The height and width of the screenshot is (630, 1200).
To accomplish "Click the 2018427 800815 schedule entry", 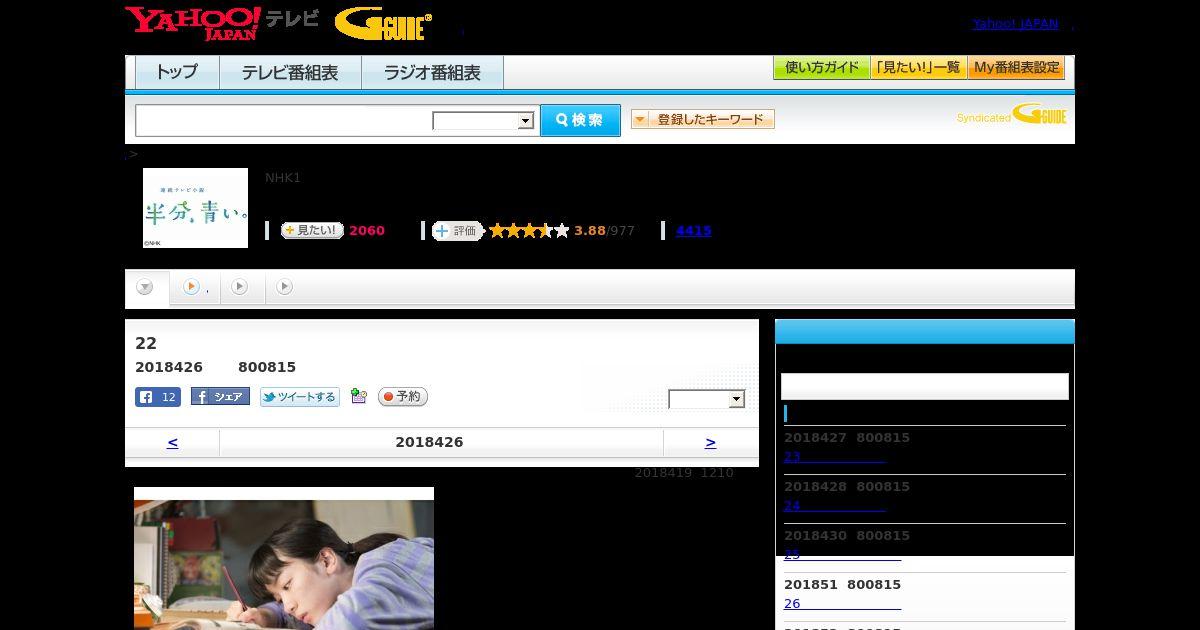I will 847,438.
